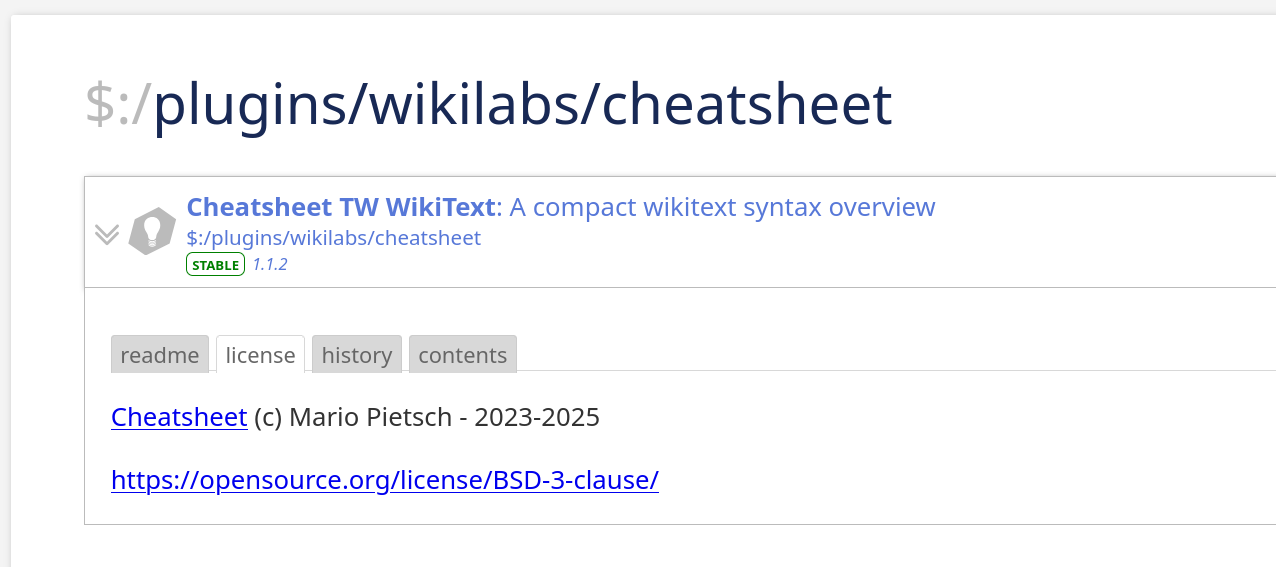Click the green STABLE badge
The height and width of the screenshot is (567, 1276).
pyautogui.click(x=215, y=265)
